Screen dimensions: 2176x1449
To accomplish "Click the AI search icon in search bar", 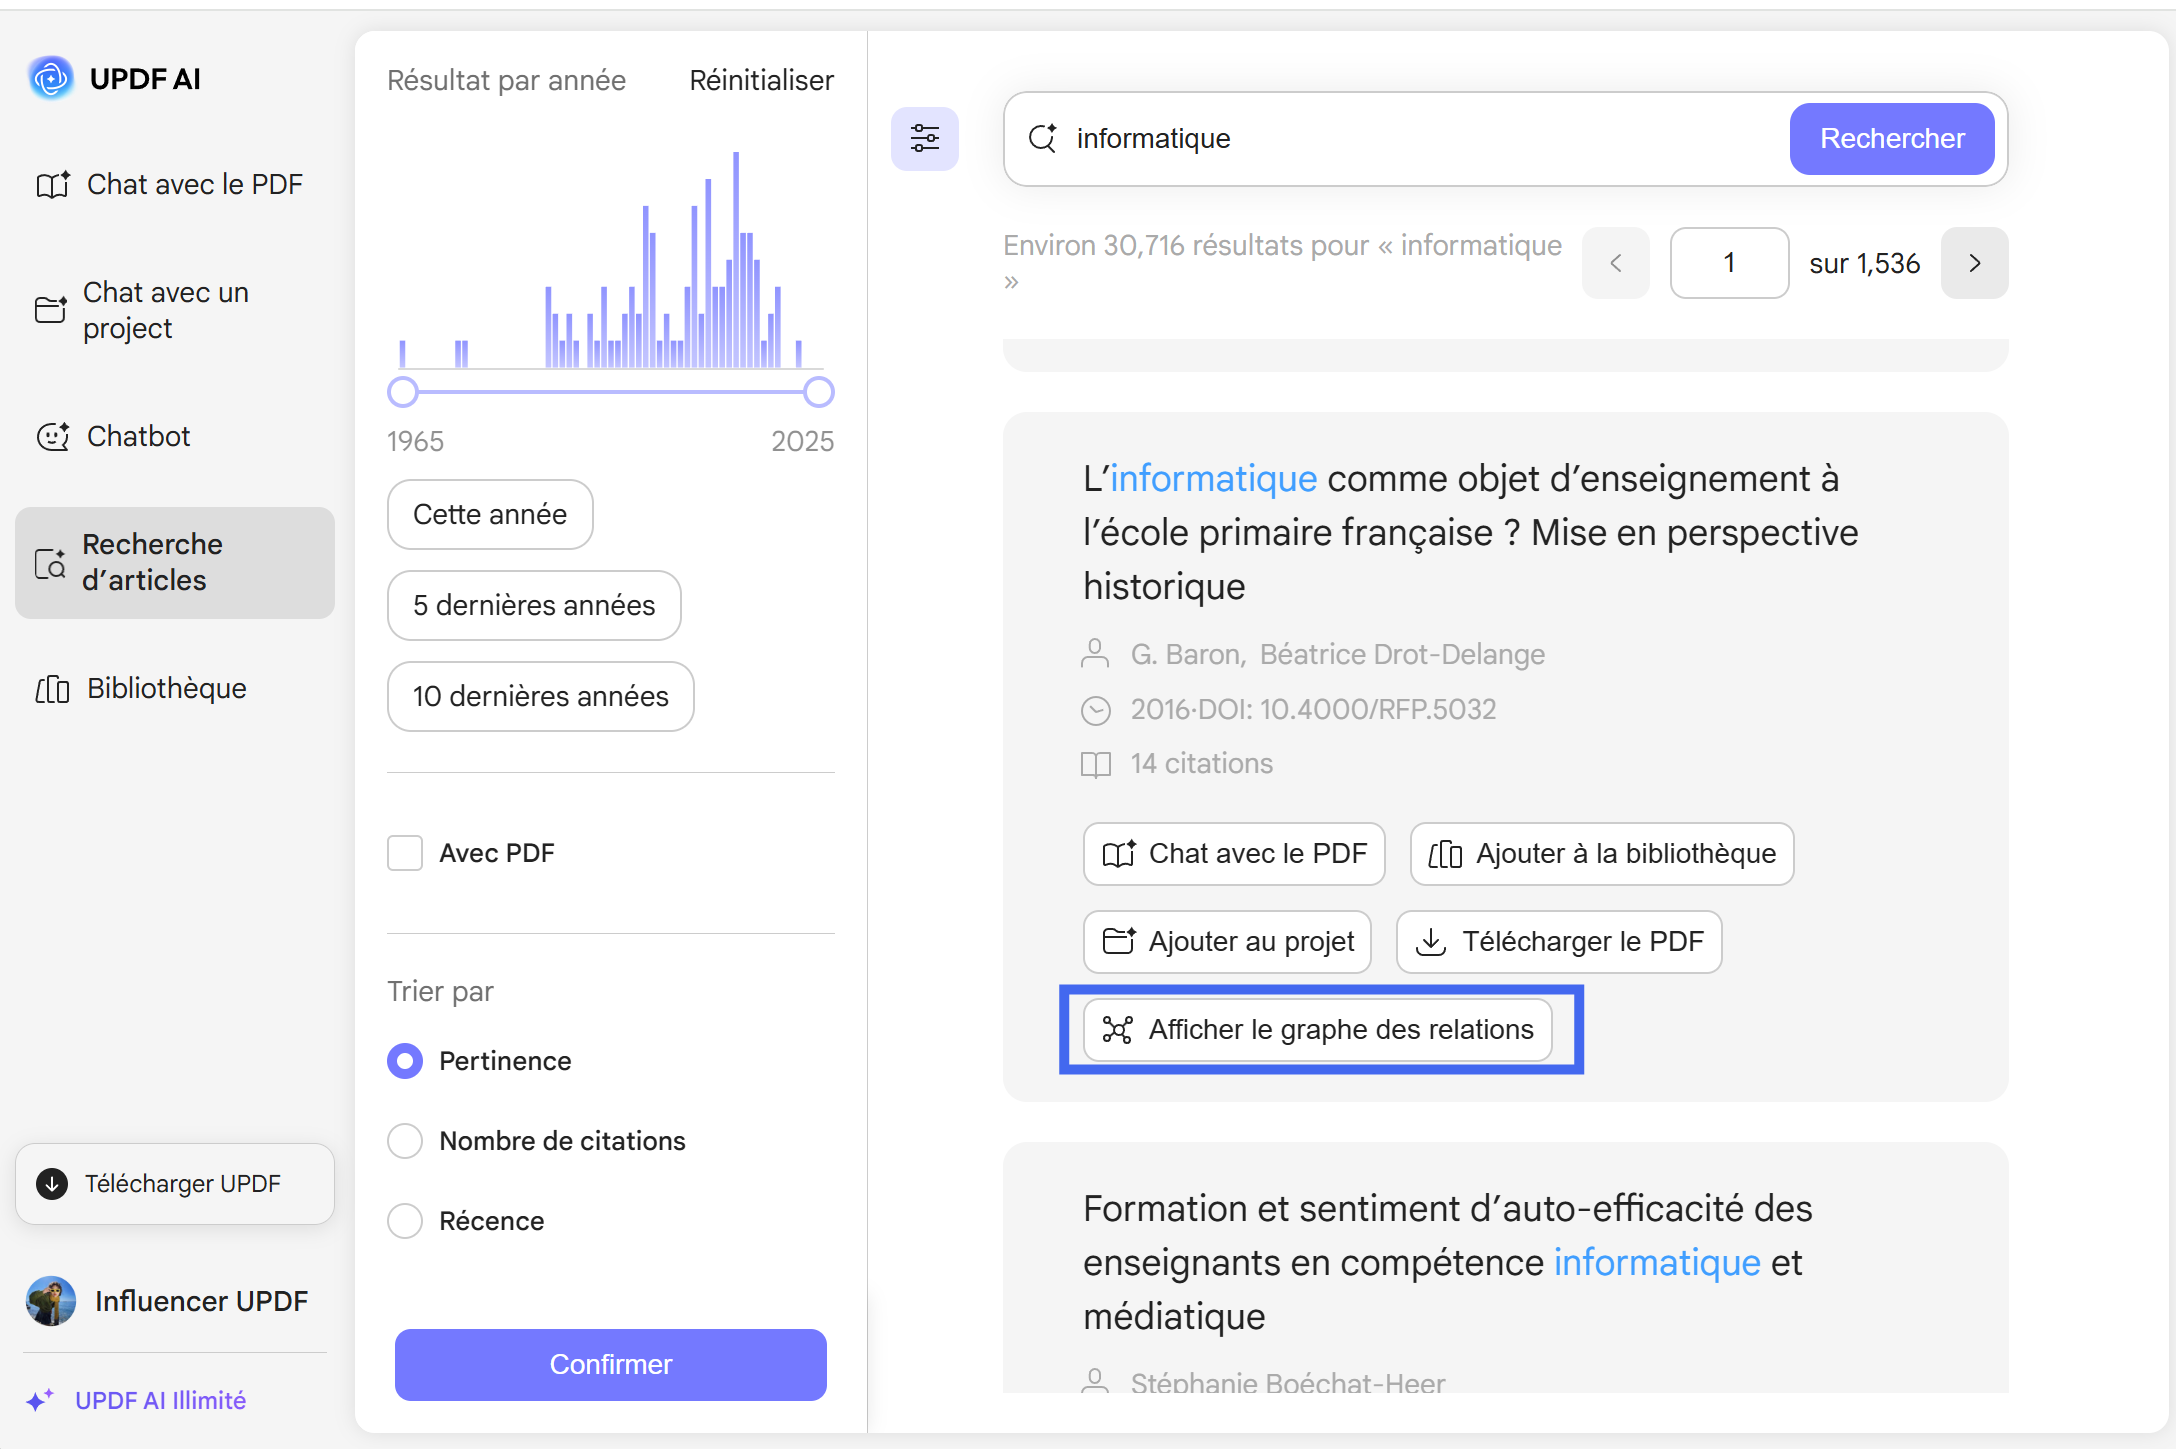I will pos(1043,138).
